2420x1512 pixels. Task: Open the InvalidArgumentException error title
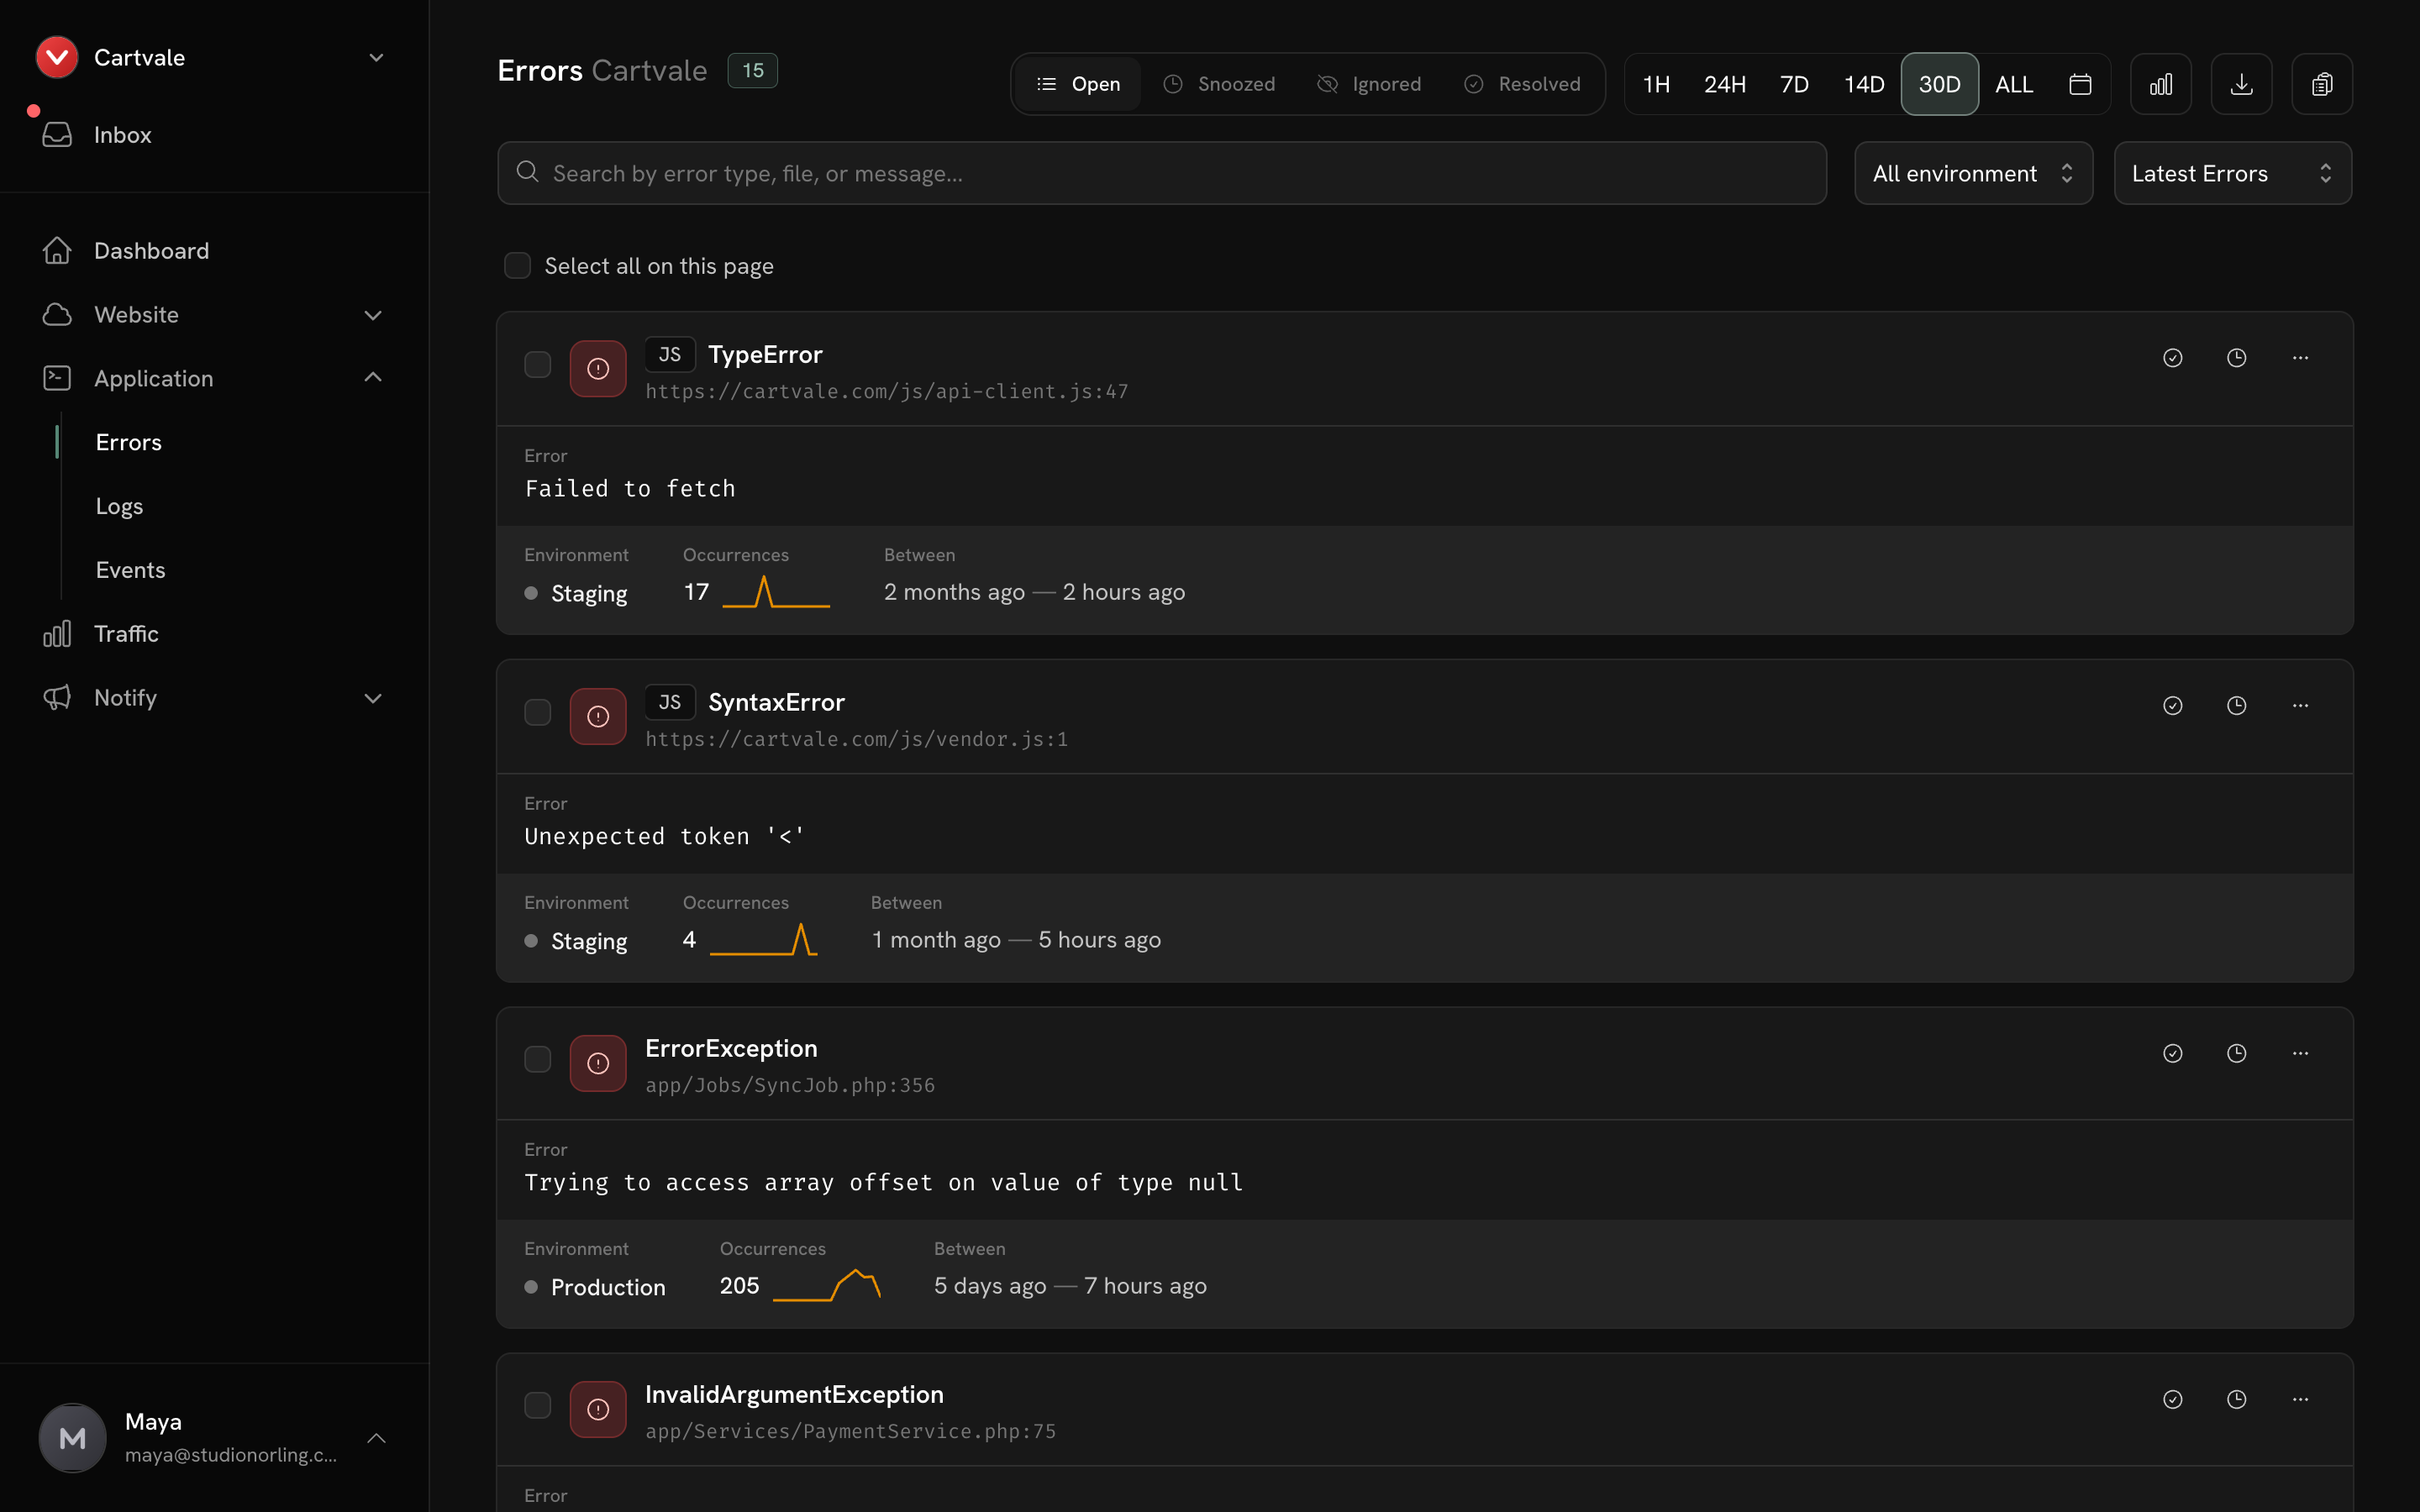tap(794, 1395)
